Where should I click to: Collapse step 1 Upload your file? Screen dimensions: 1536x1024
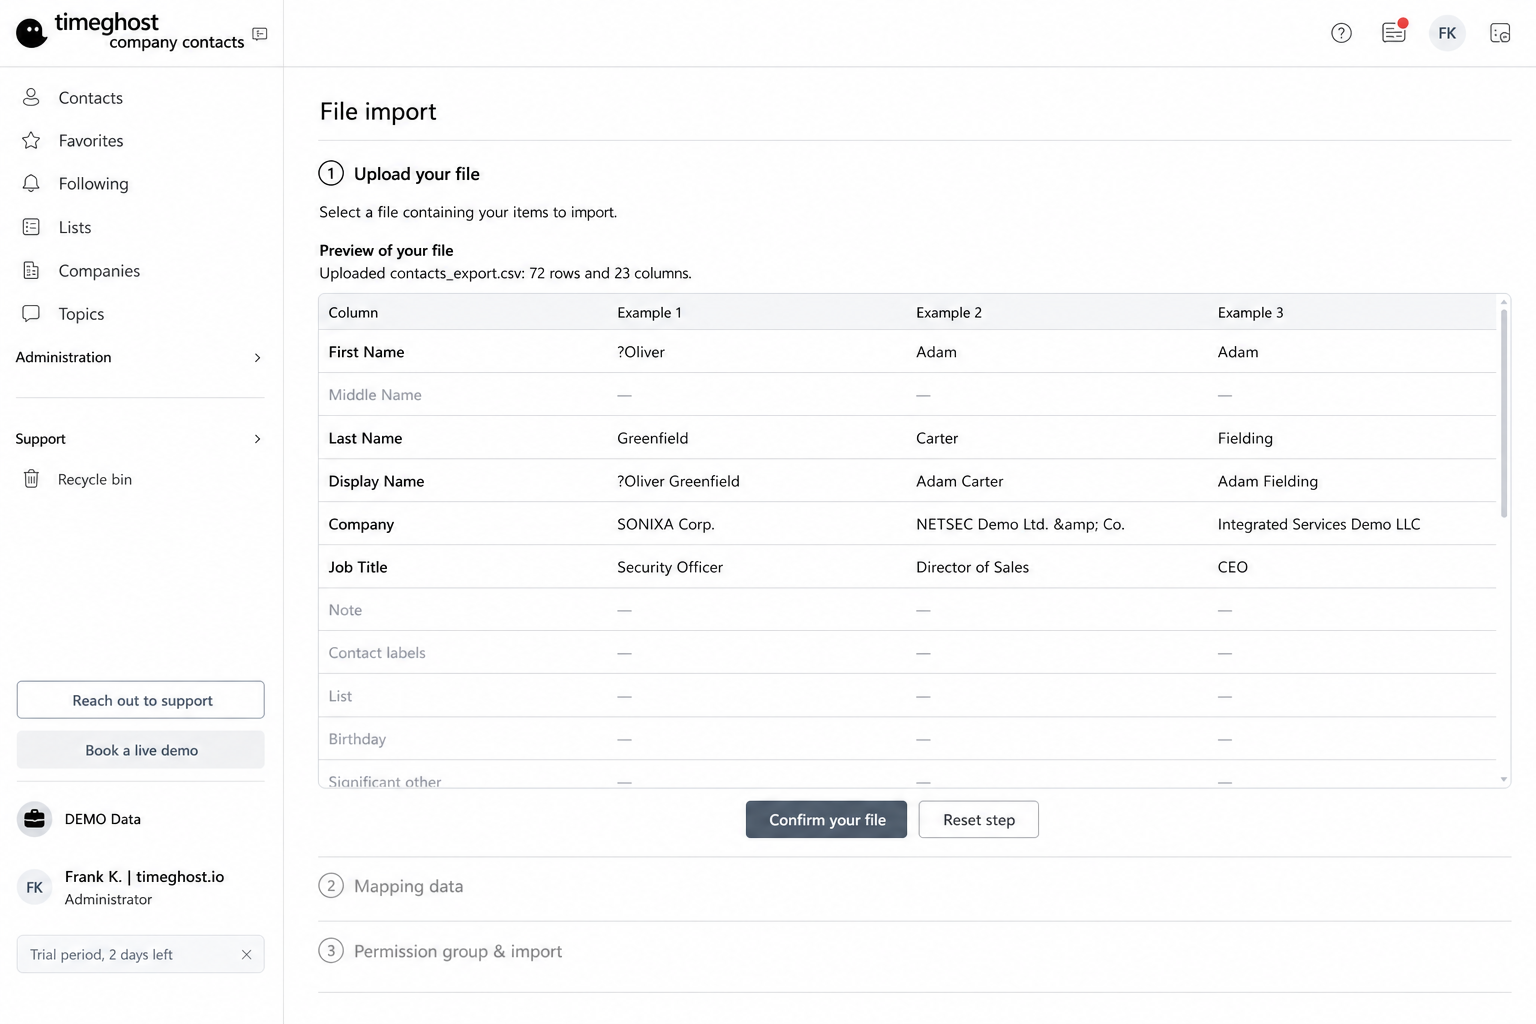417,174
